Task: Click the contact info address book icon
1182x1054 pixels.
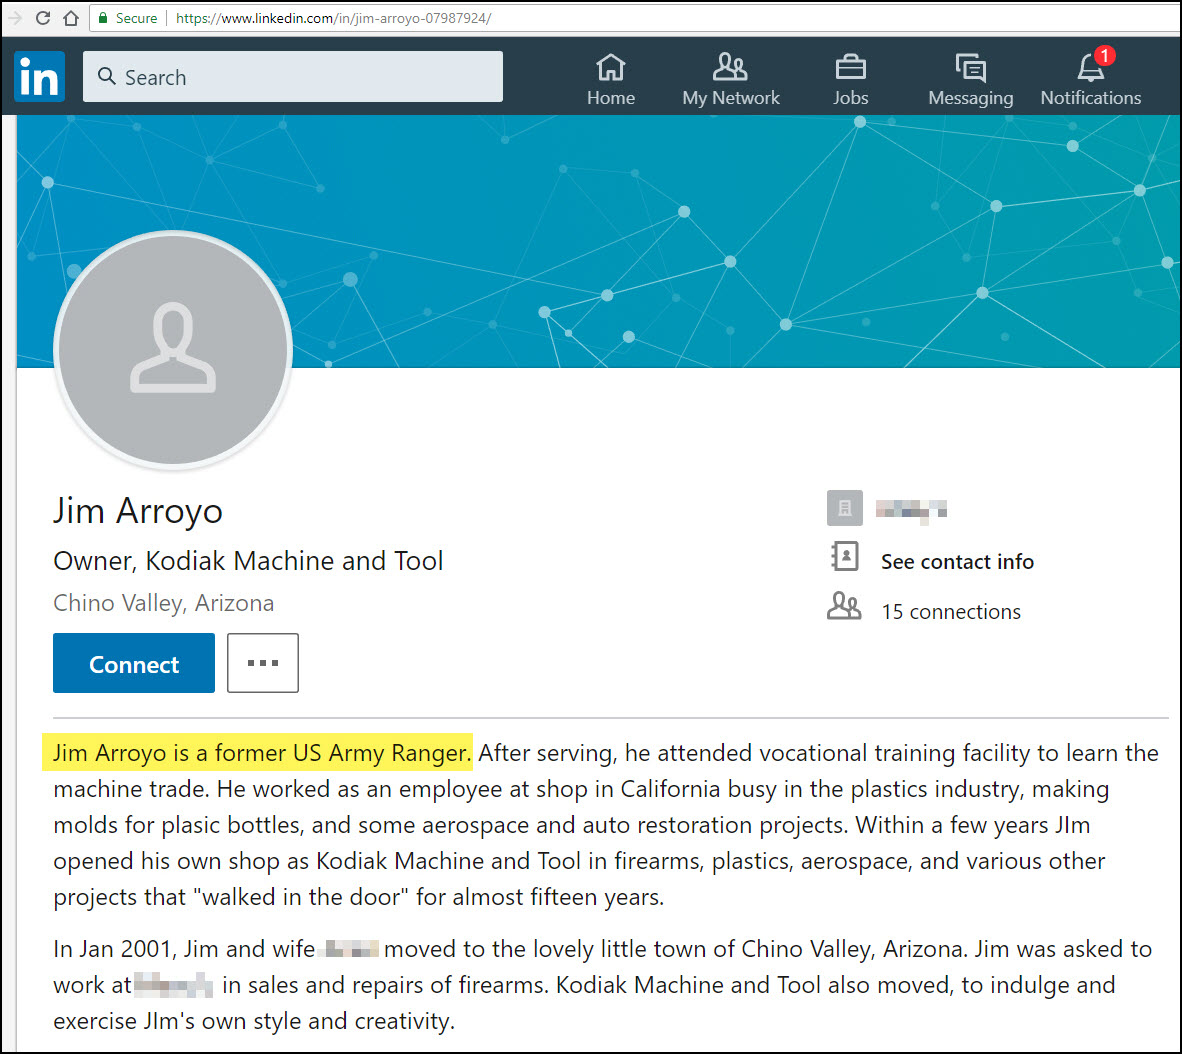Action: (845, 556)
